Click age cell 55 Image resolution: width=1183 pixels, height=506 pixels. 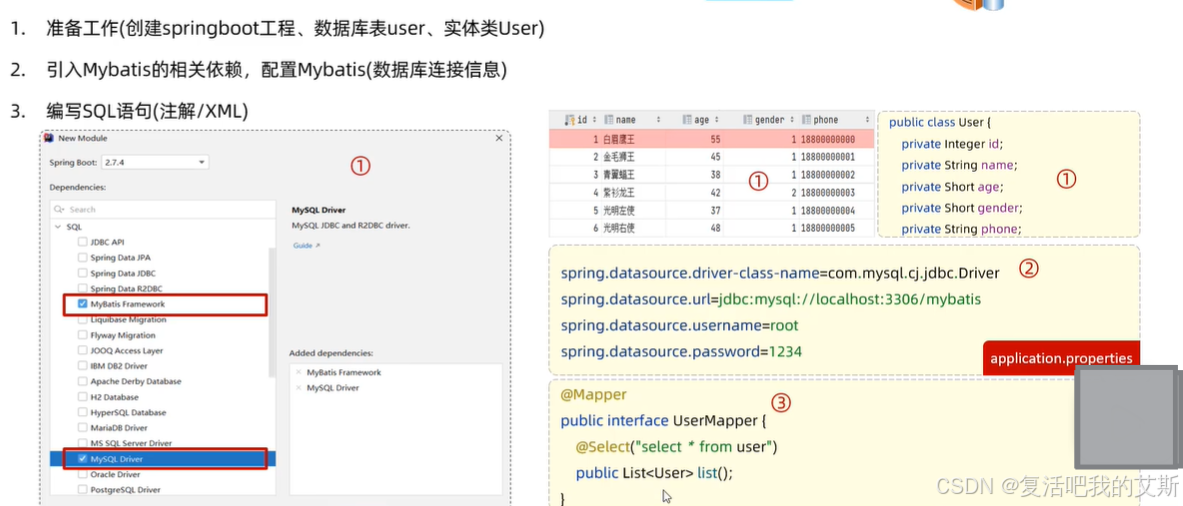(716, 140)
